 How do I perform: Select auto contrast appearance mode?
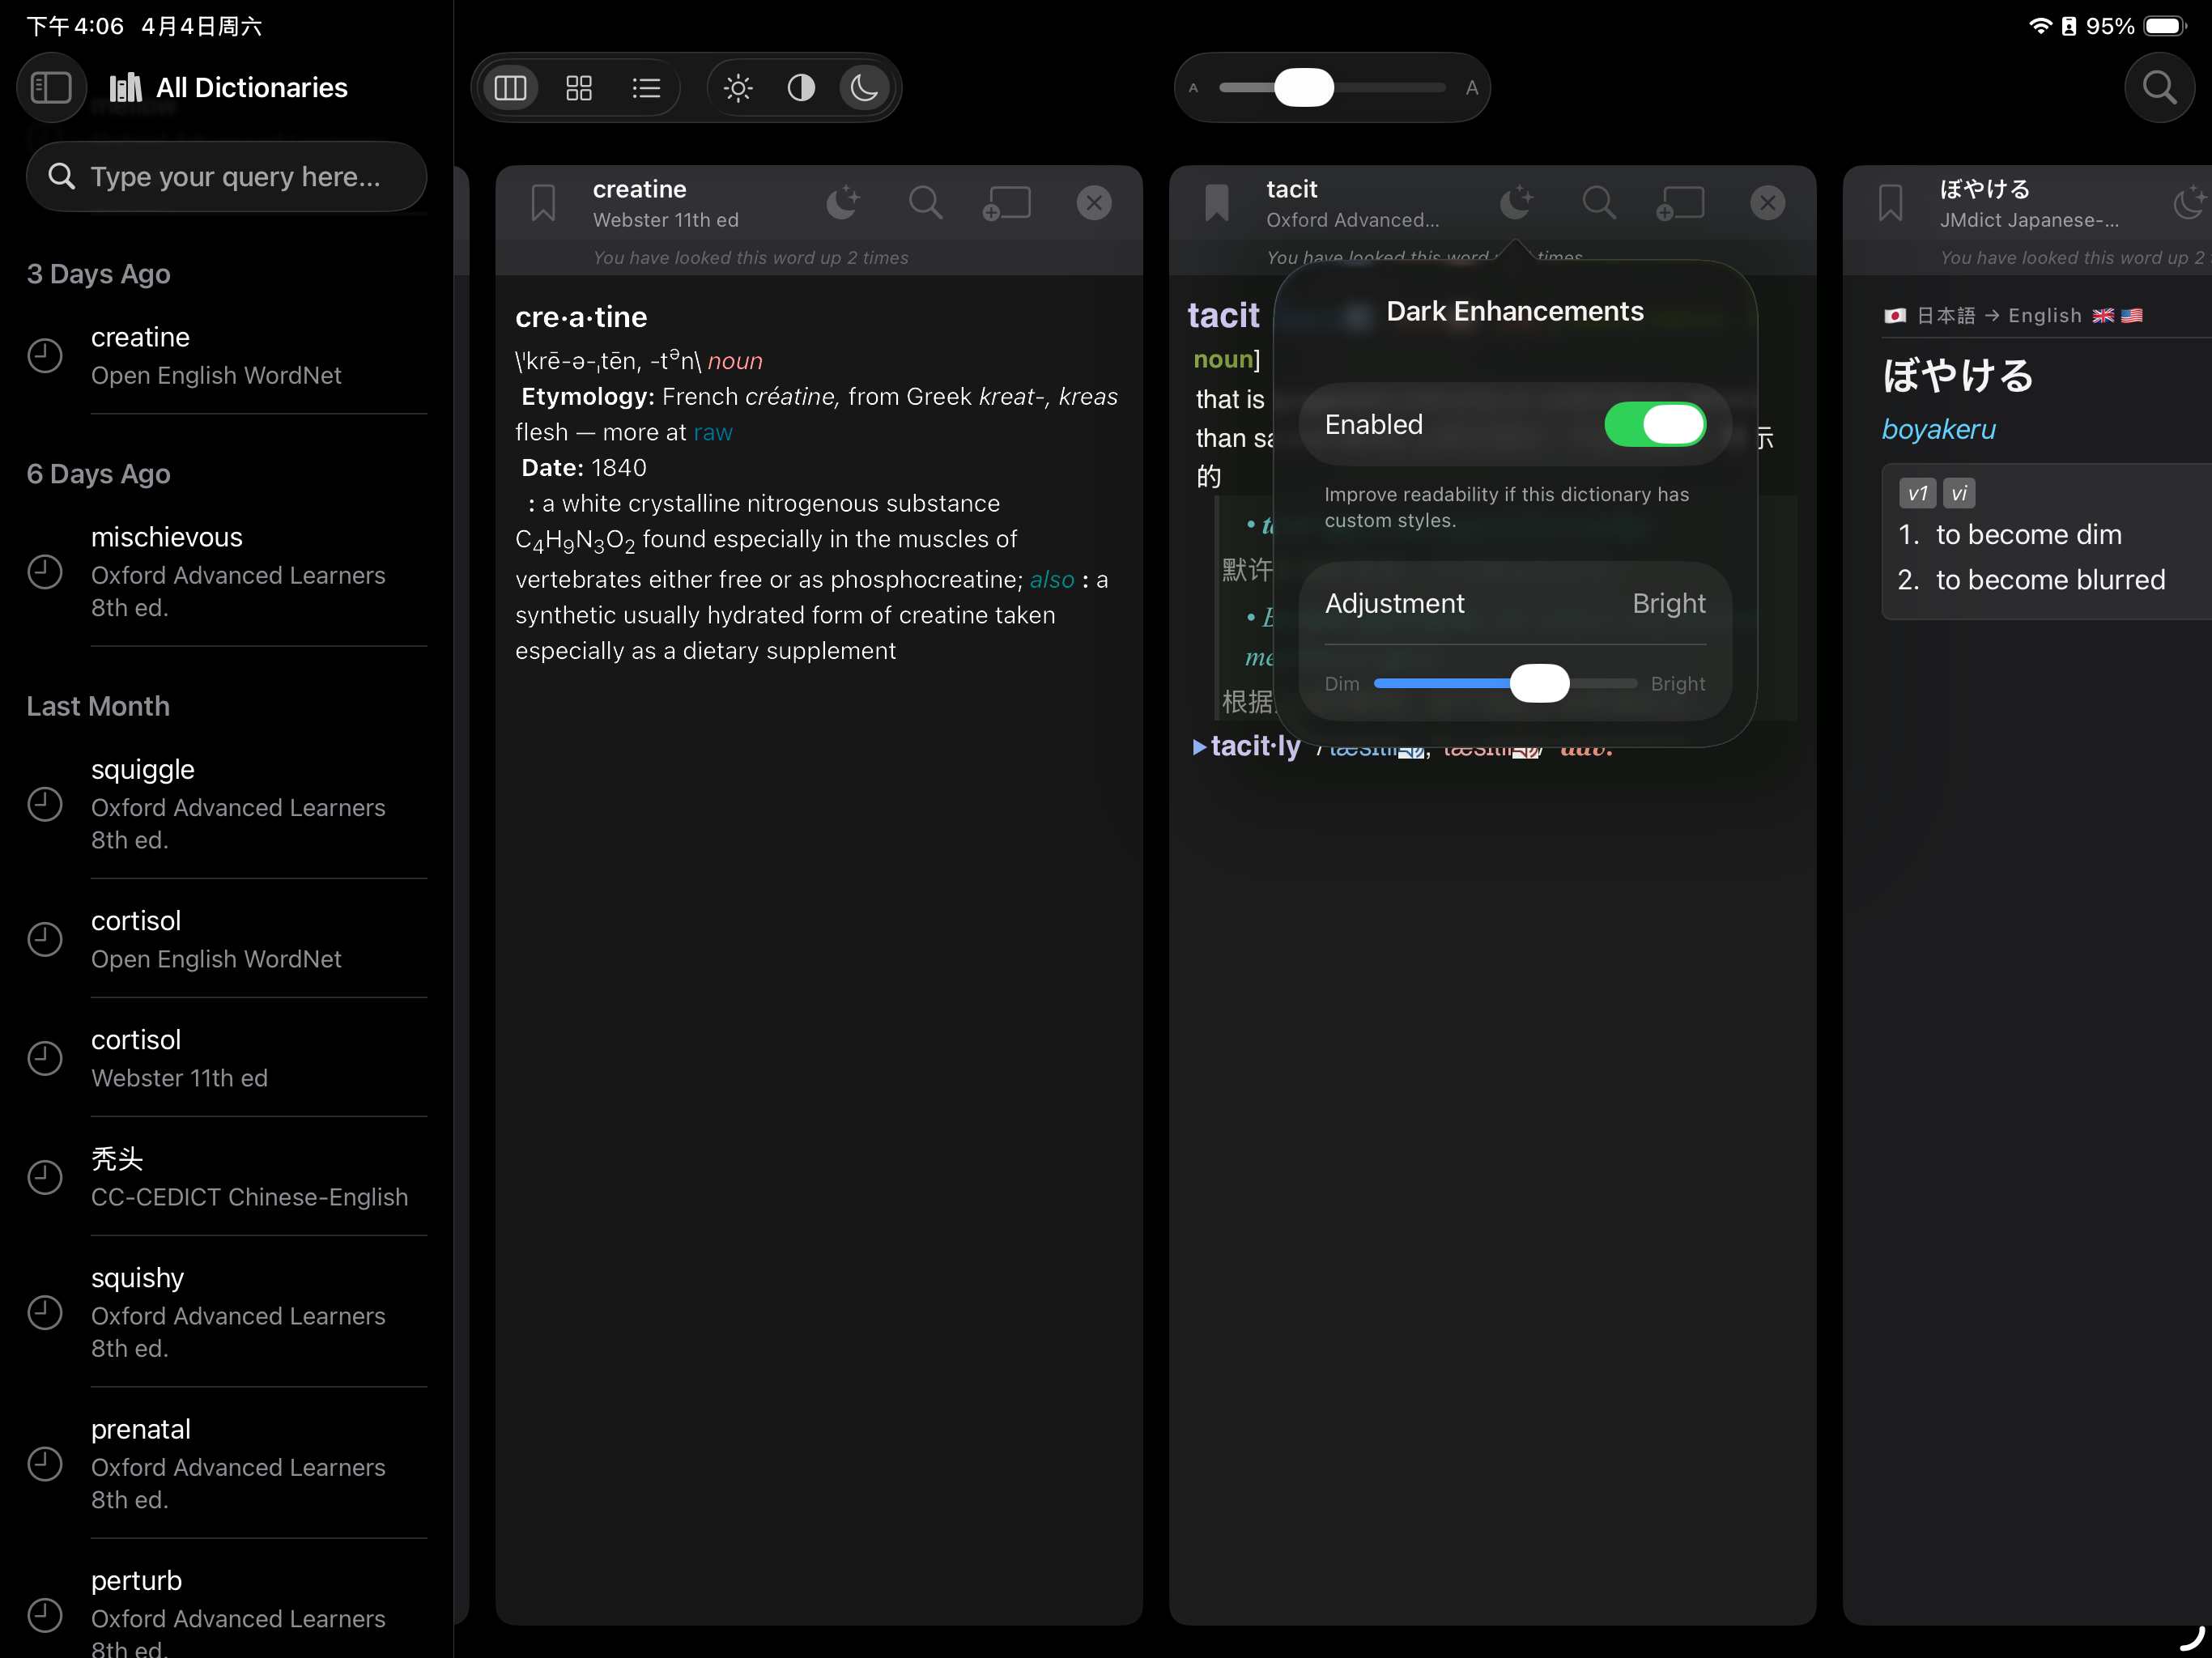point(801,88)
